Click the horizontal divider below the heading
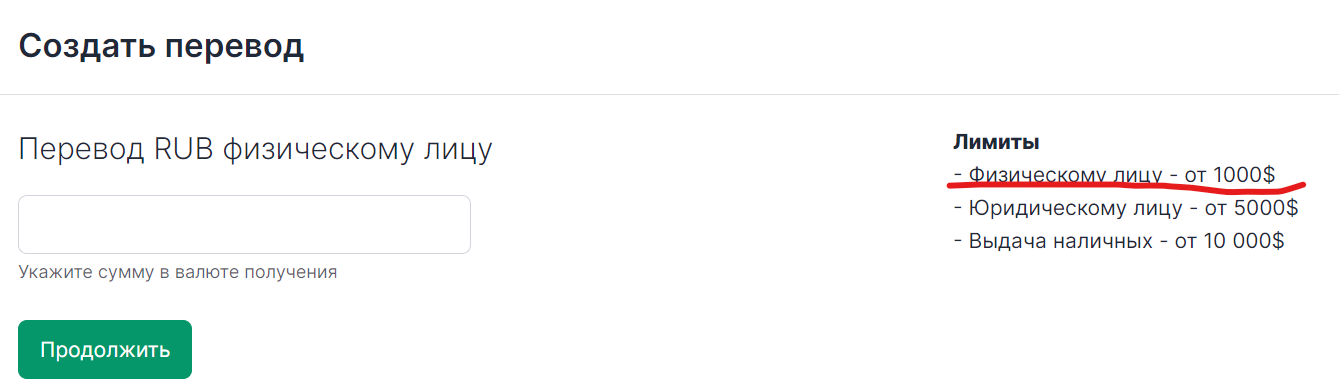Viewport: 1339px width, 388px height. tap(669, 95)
